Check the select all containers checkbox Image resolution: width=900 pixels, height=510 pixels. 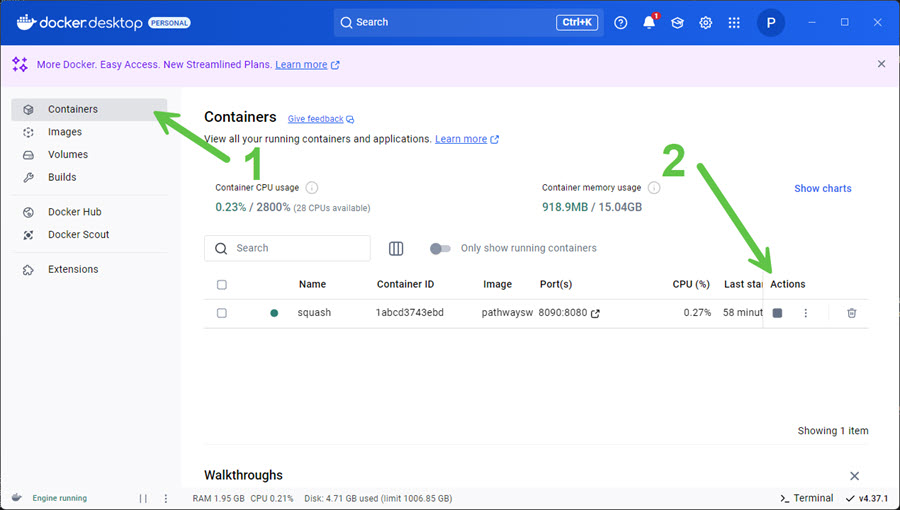(x=222, y=285)
